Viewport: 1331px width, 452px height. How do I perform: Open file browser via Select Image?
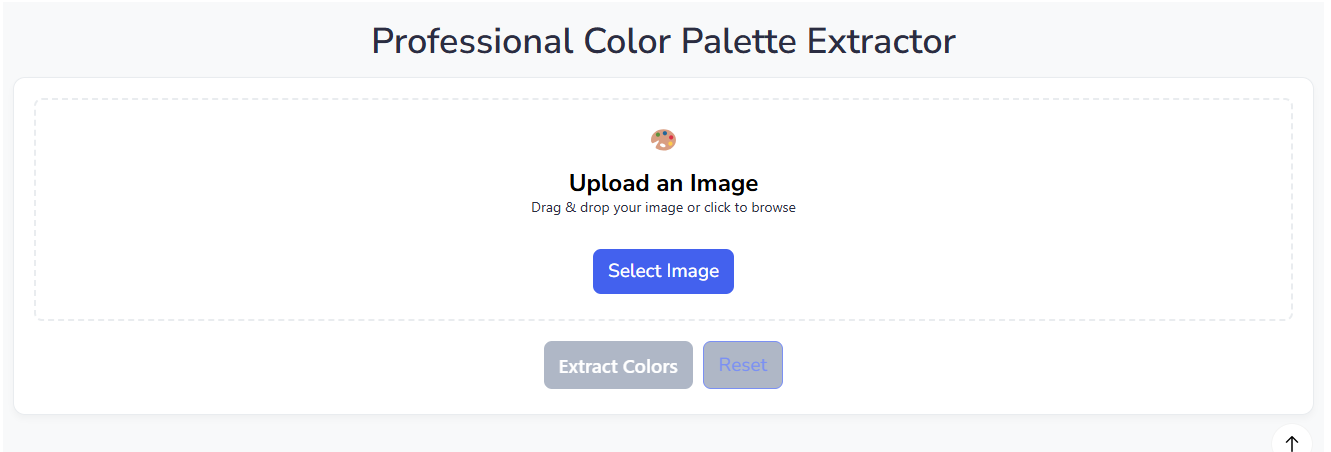(x=663, y=271)
